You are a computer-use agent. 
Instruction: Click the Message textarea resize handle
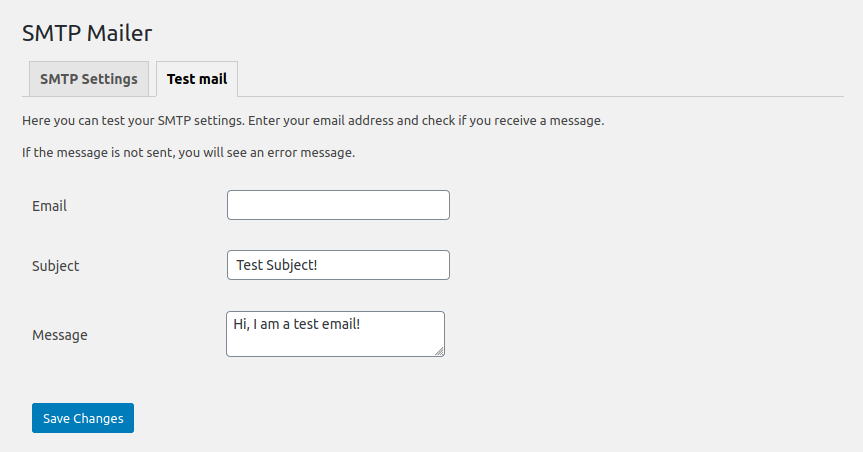(x=439, y=351)
